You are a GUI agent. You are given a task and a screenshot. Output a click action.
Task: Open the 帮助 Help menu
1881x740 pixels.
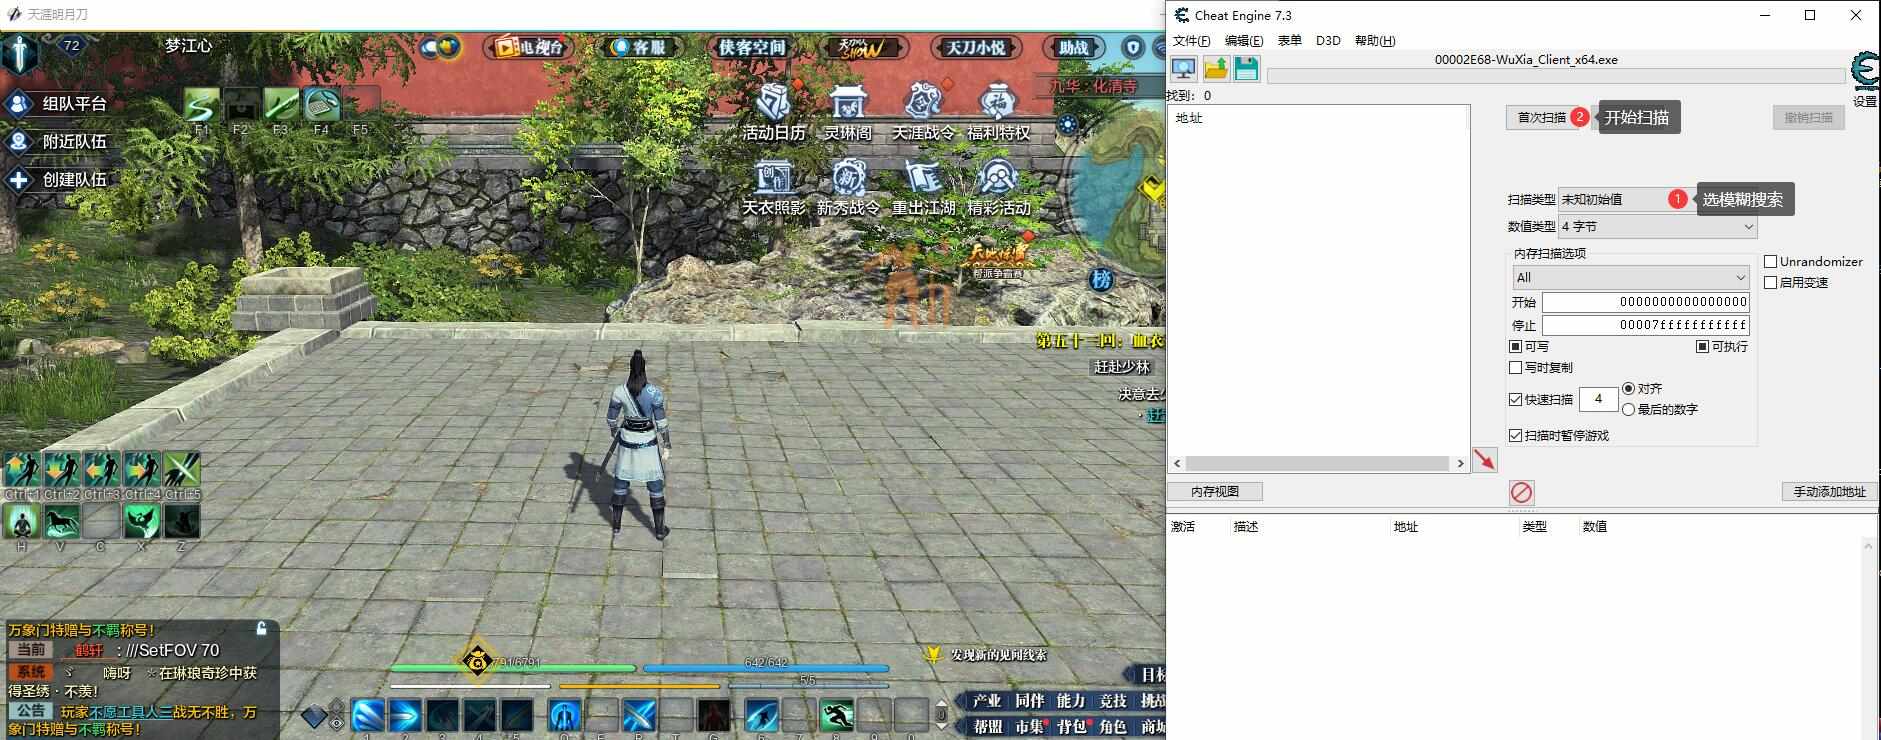(x=1374, y=41)
